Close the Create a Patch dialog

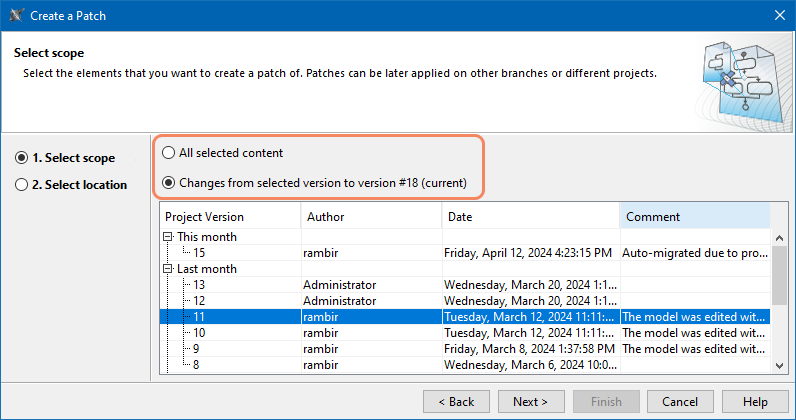(778, 15)
